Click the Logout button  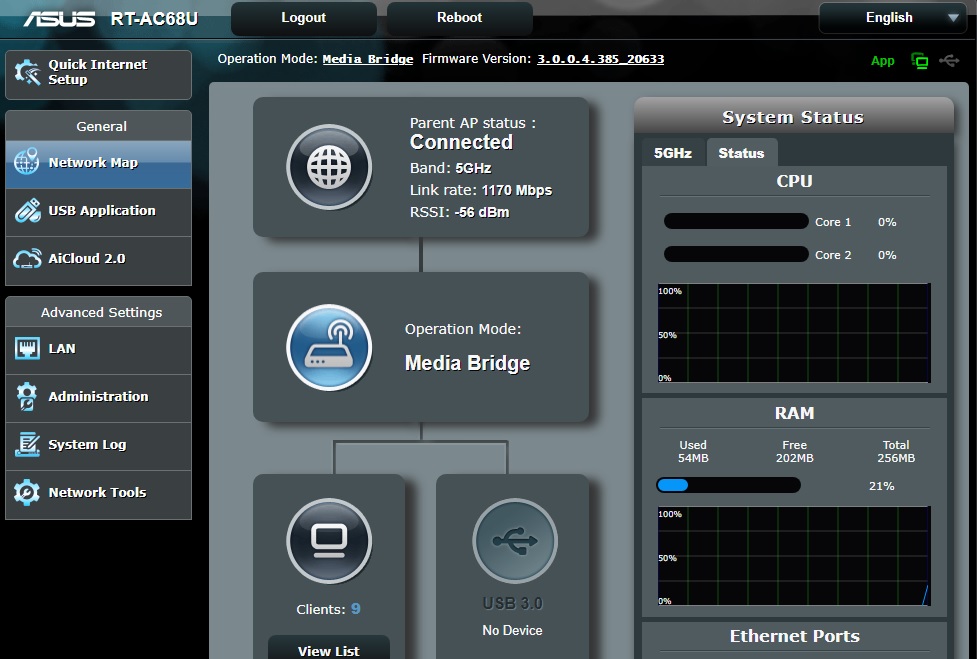[303, 18]
